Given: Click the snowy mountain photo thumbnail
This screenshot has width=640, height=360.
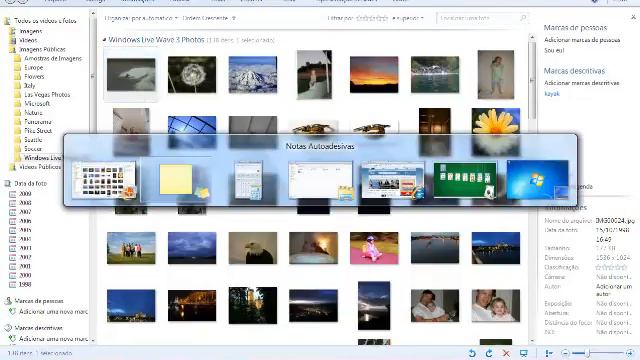Looking at the screenshot, I should click(x=253, y=75).
